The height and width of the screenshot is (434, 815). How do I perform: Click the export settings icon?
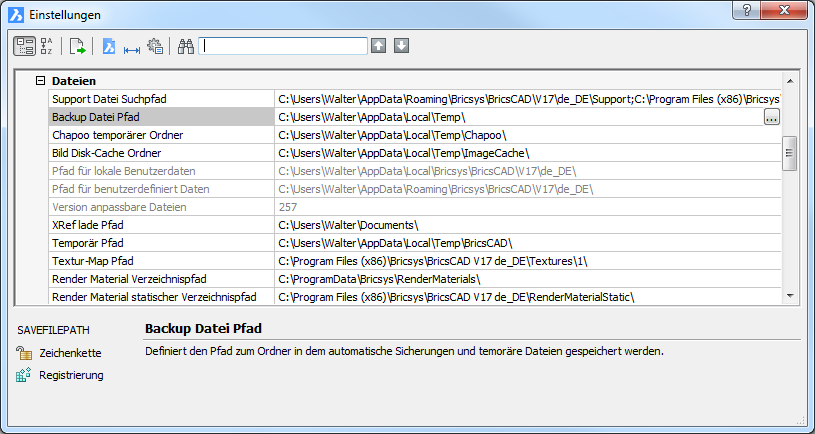[78, 46]
